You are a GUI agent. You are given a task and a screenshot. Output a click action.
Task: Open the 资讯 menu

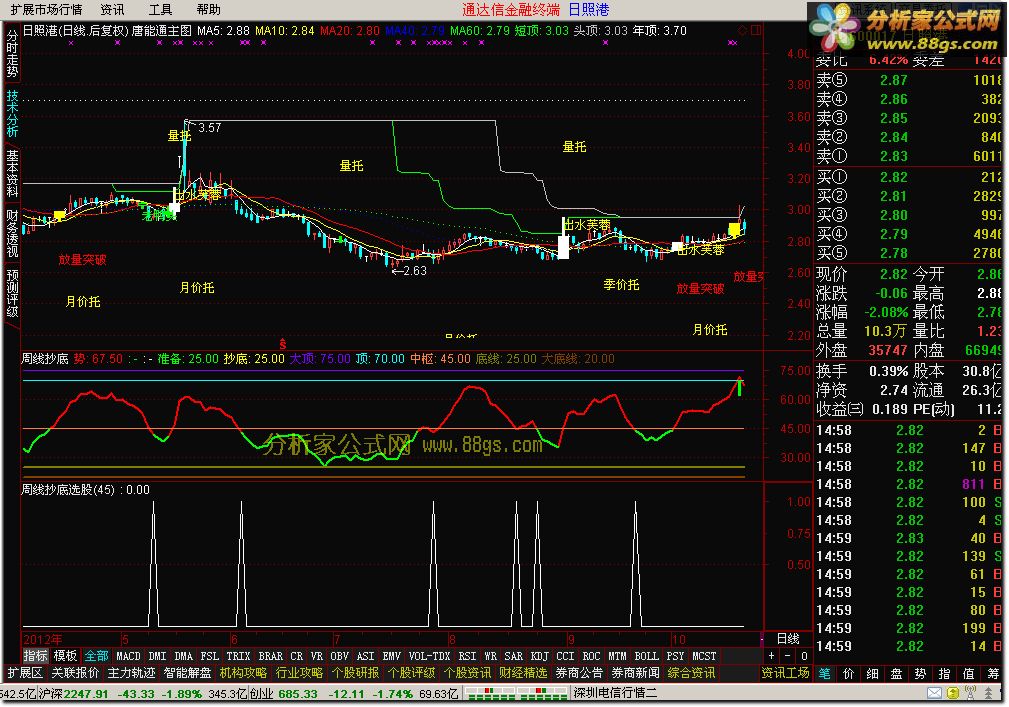click(113, 10)
